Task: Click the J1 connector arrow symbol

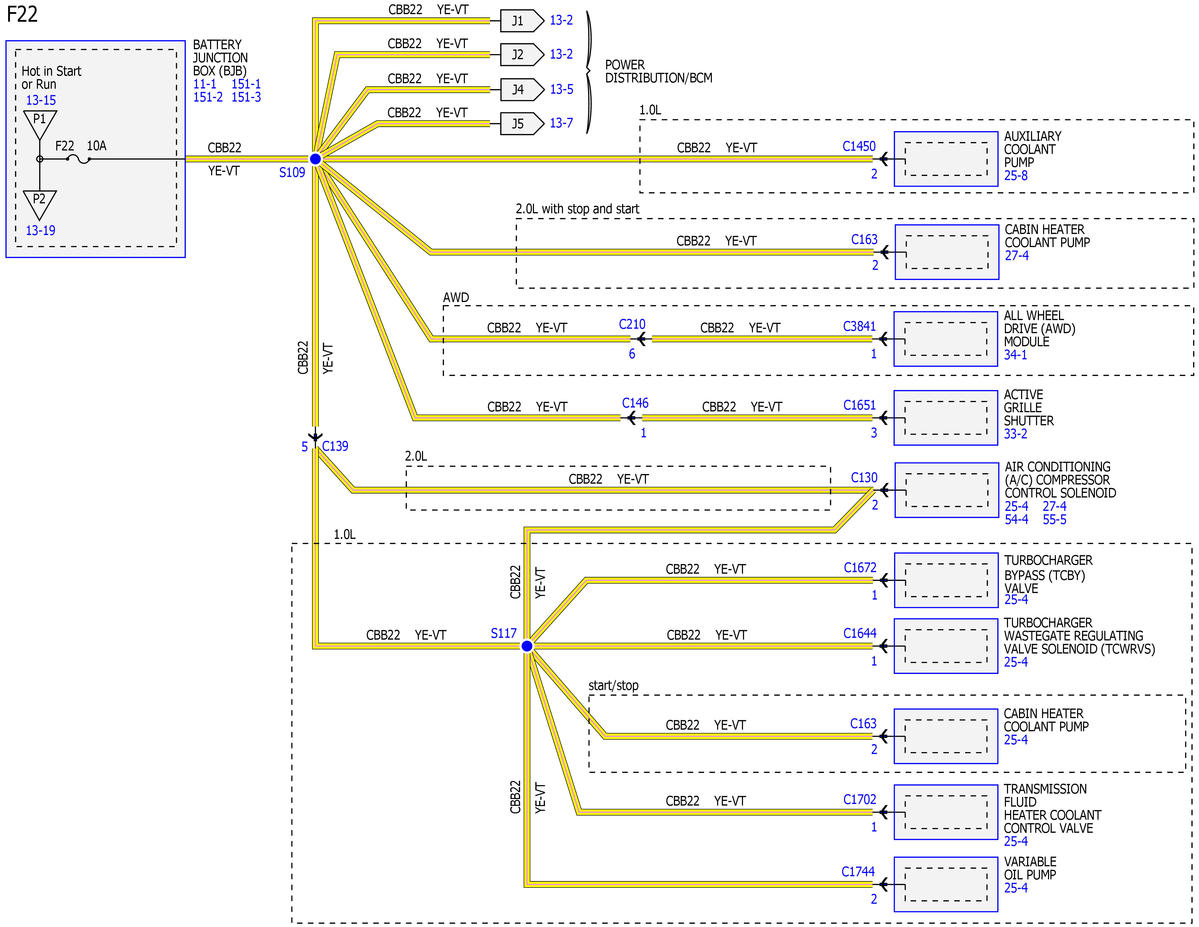Action: (522, 21)
